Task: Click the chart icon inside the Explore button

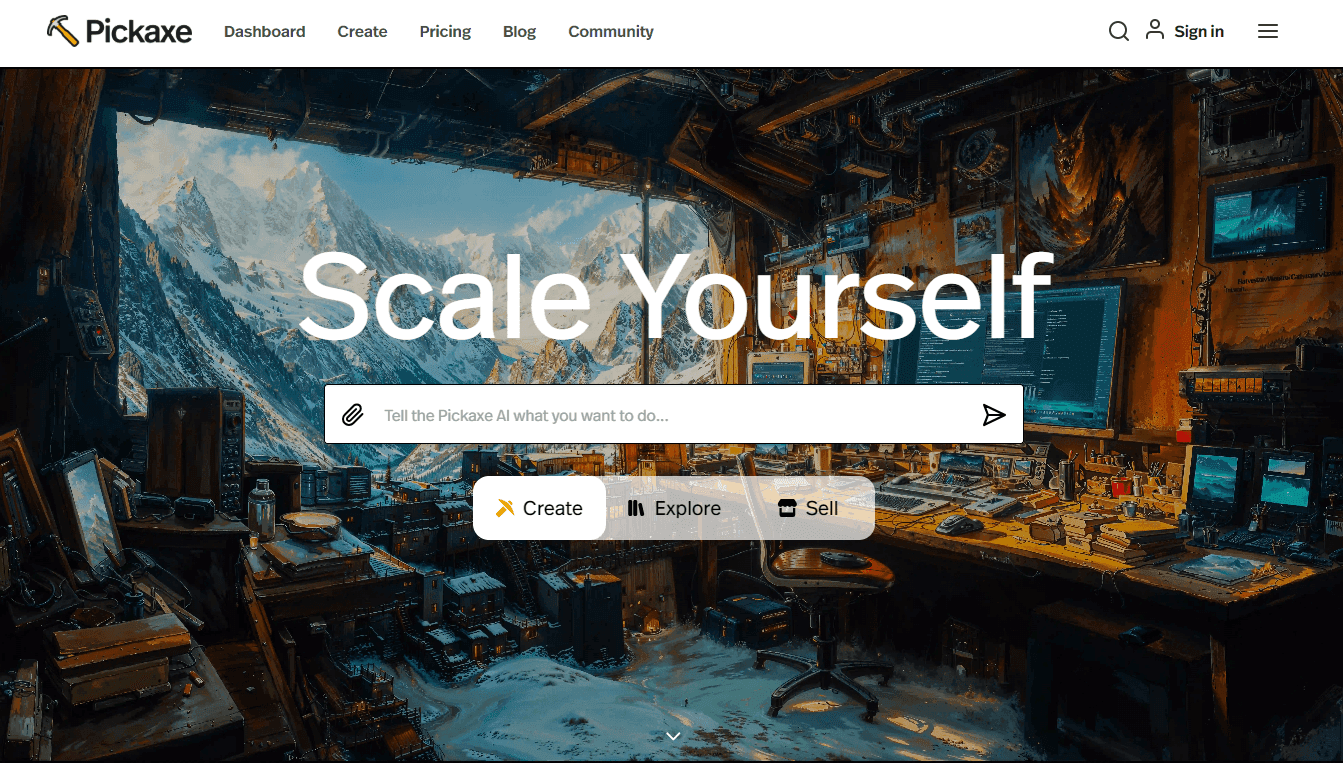Action: [x=637, y=507]
